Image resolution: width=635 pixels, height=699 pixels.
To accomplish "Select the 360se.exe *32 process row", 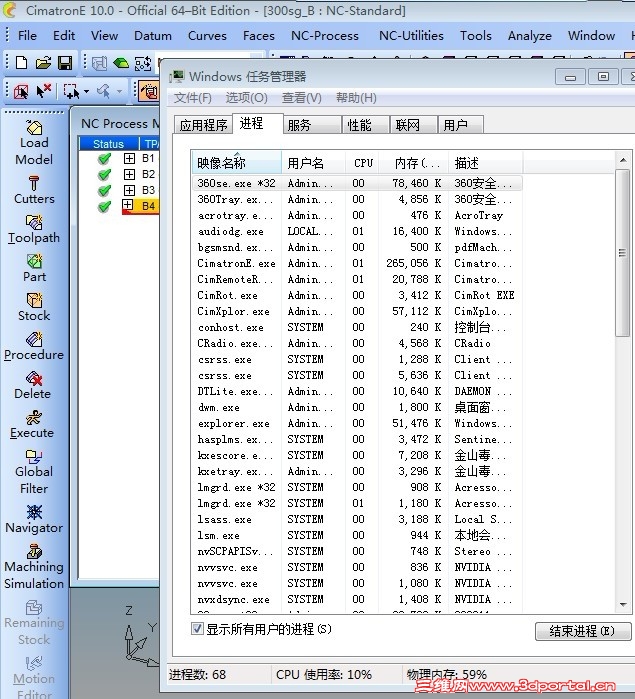I will coord(357,183).
